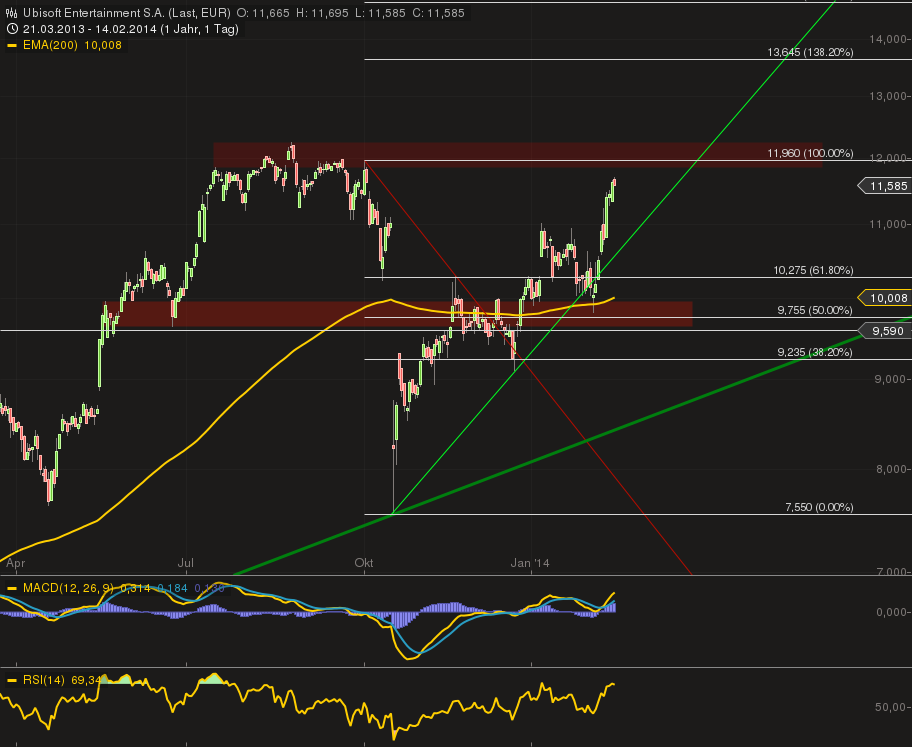The height and width of the screenshot is (747, 912).
Task: Select the yellow EMA(200) legend line icon
Action: point(11,45)
